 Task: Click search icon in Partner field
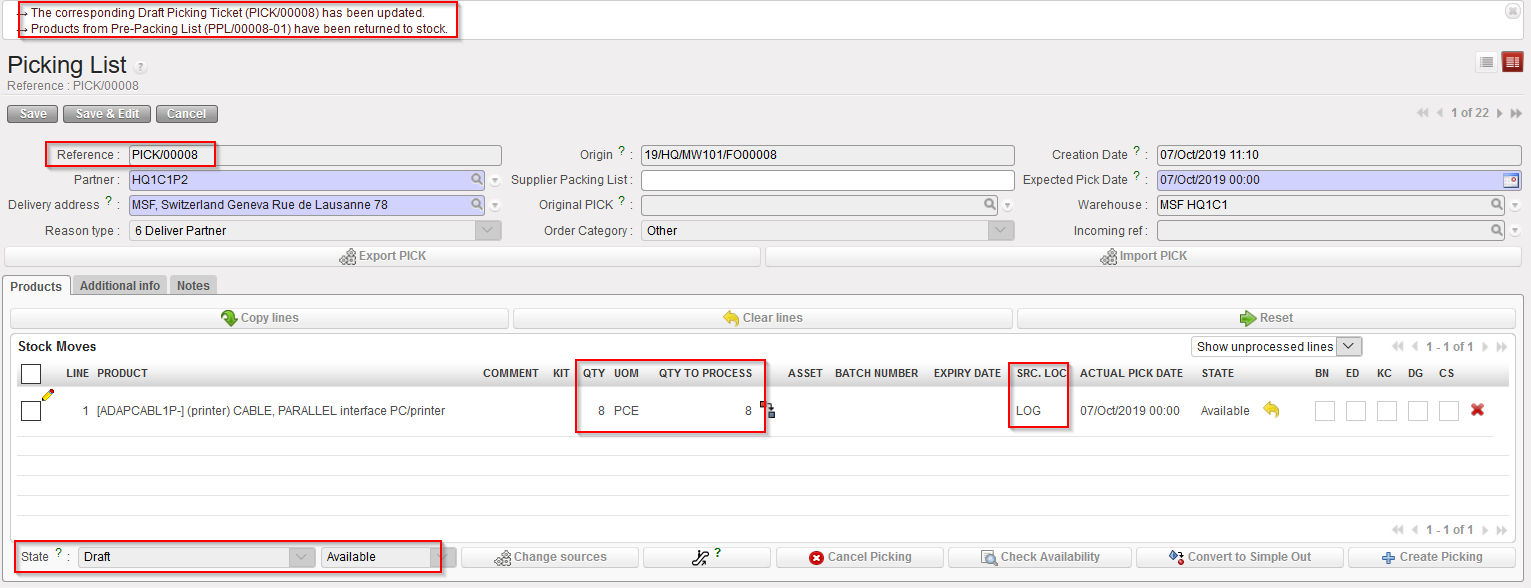(x=477, y=180)
